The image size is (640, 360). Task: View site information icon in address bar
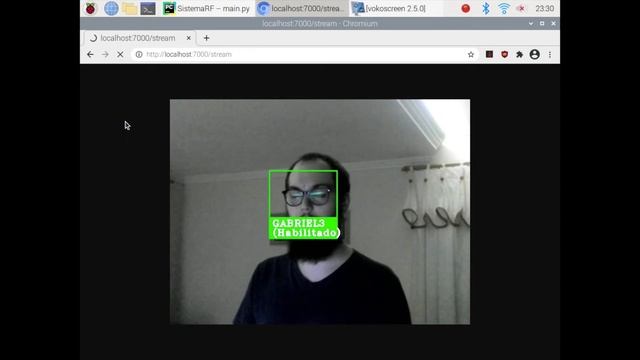click(139, 54)
